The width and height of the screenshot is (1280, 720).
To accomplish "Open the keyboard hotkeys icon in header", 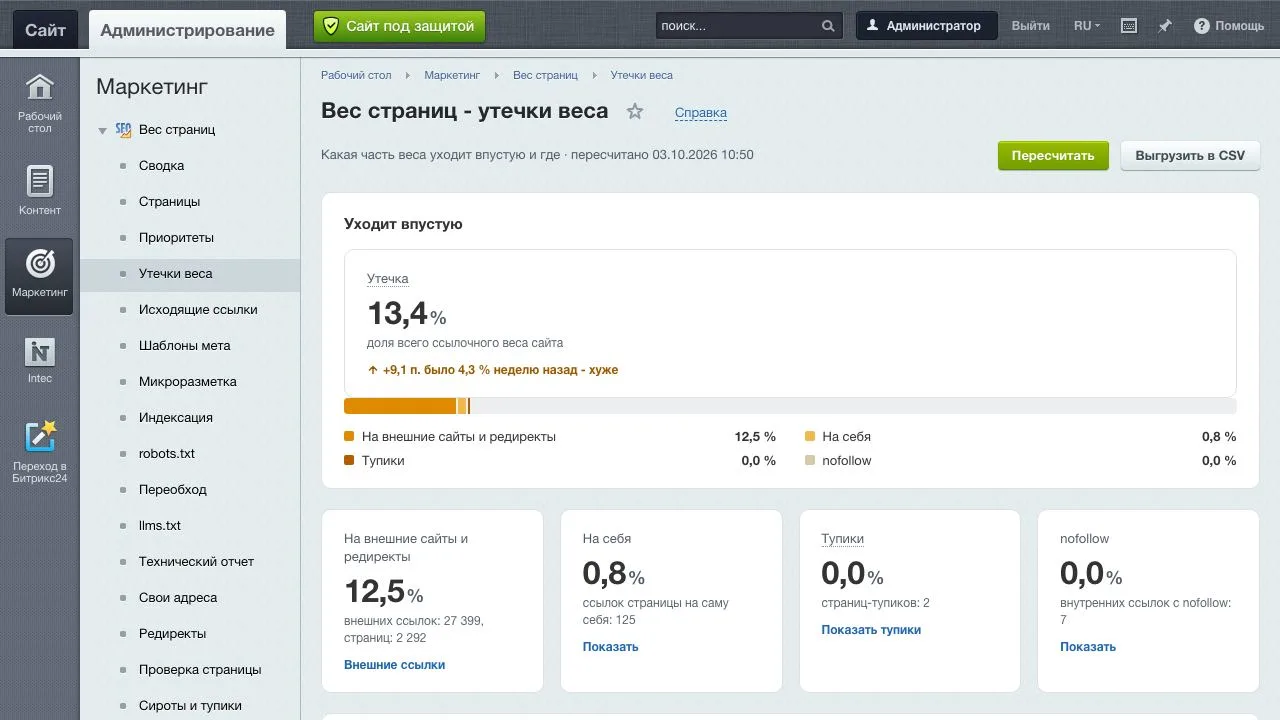I will (1129, 26).
